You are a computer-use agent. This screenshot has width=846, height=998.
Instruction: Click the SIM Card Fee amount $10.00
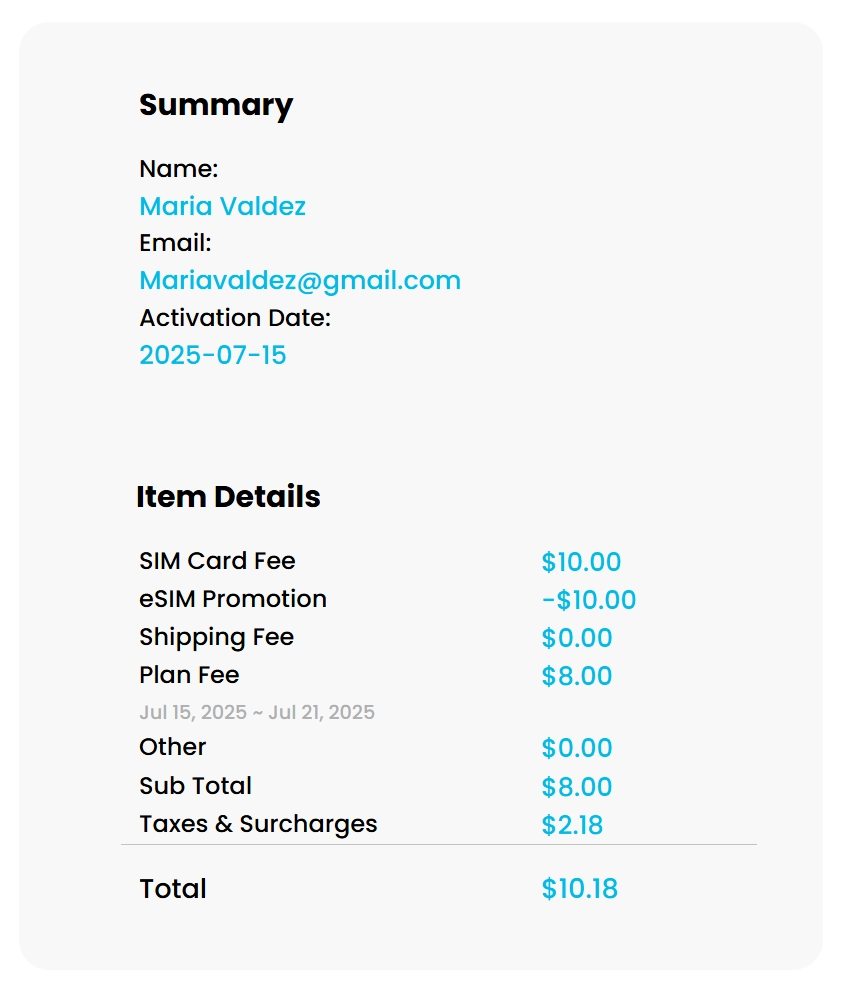581,562
